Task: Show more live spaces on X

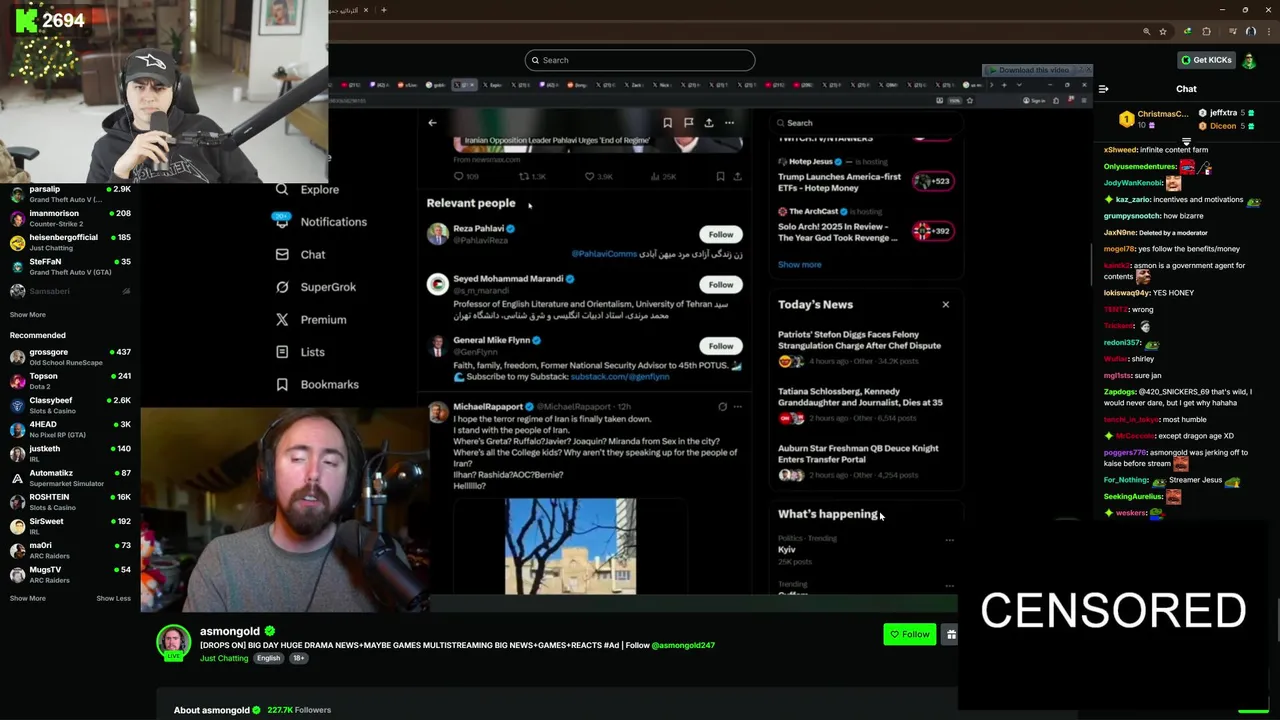Action: coord(800,265)
